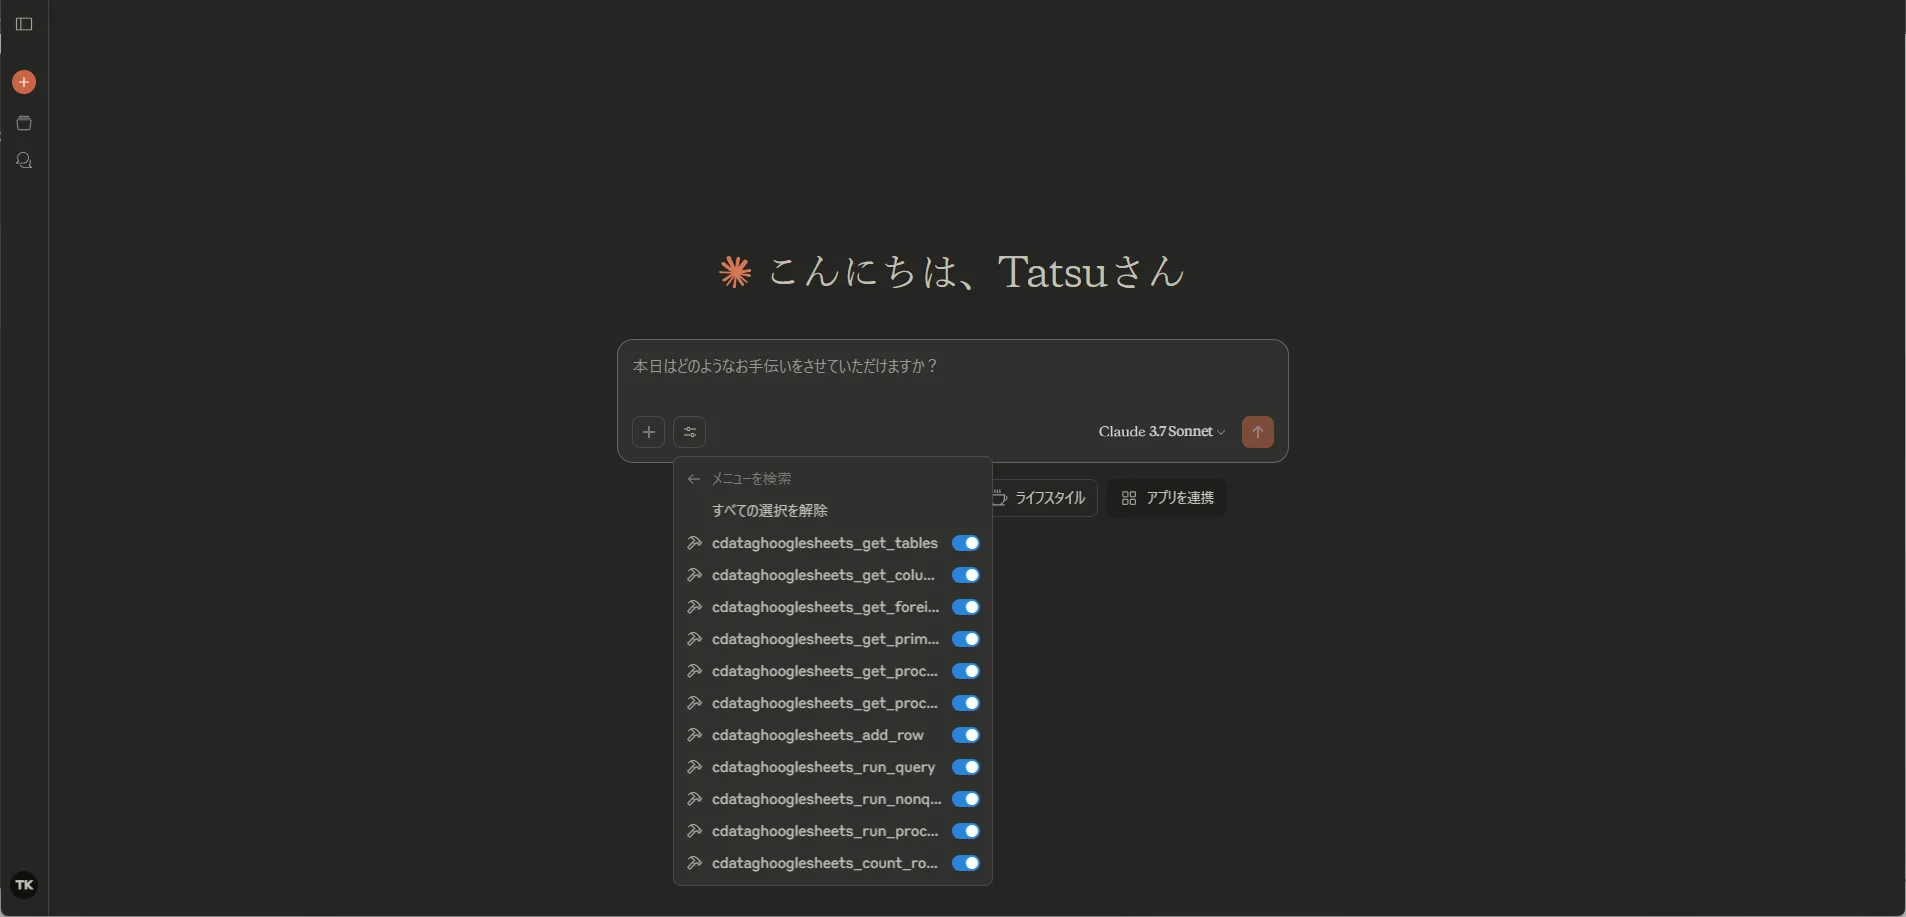Select cdataghooglesheets_count_ro... menu entry
Image resolution: width=1906 pixels, height=917 pixels.
pyautogui.click(x=824, y=863)
